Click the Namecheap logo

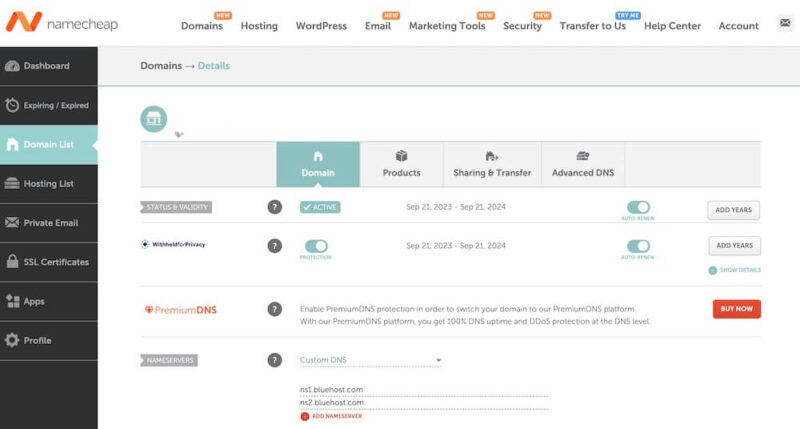coord(62,22)
